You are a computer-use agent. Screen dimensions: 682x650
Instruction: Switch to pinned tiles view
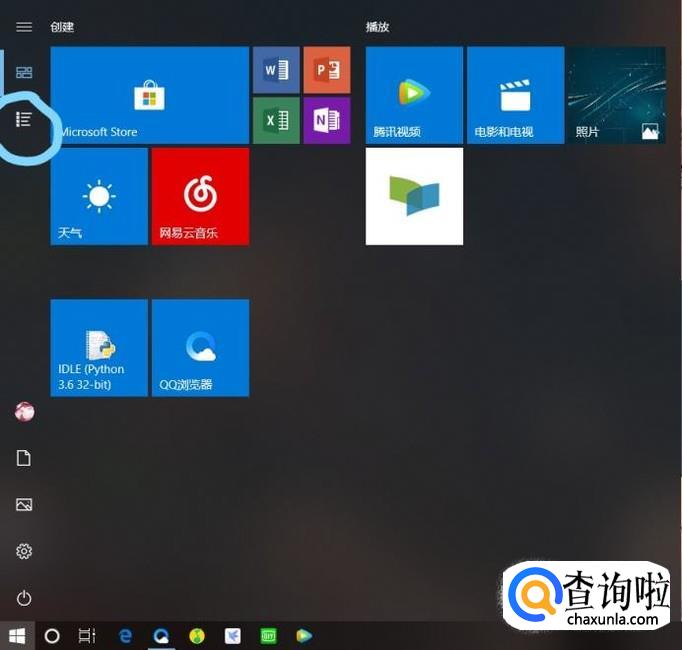[24, 72]
